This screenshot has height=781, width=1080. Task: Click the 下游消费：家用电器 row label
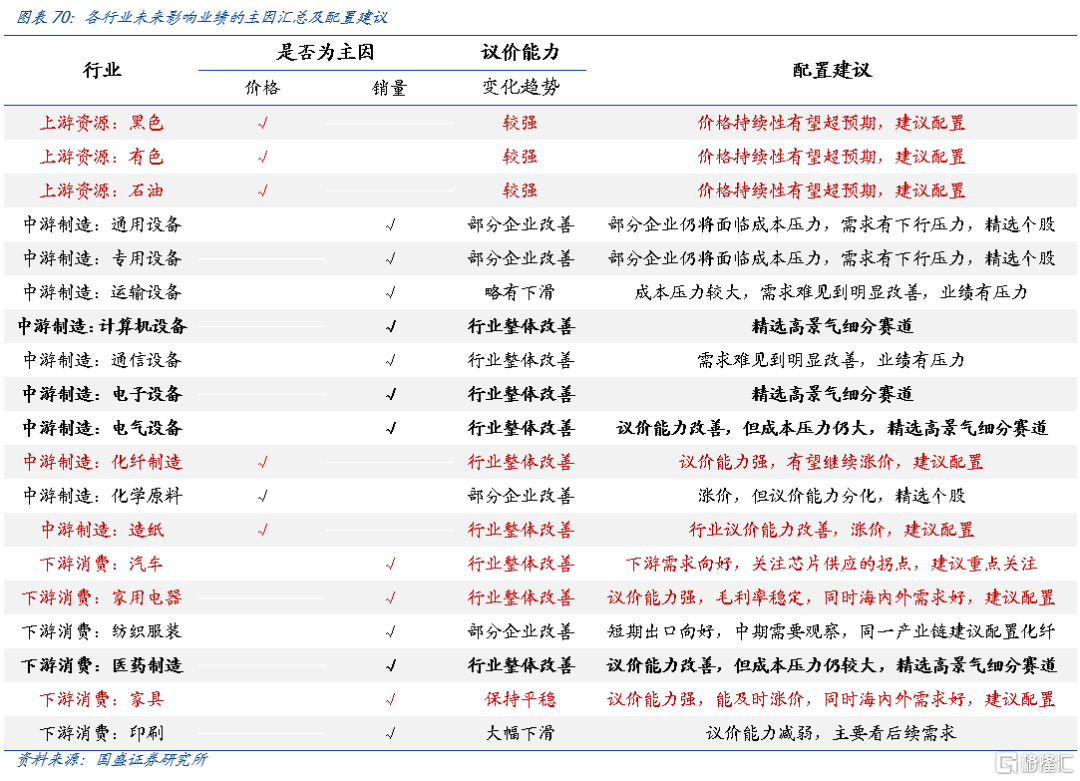(102, 598)
